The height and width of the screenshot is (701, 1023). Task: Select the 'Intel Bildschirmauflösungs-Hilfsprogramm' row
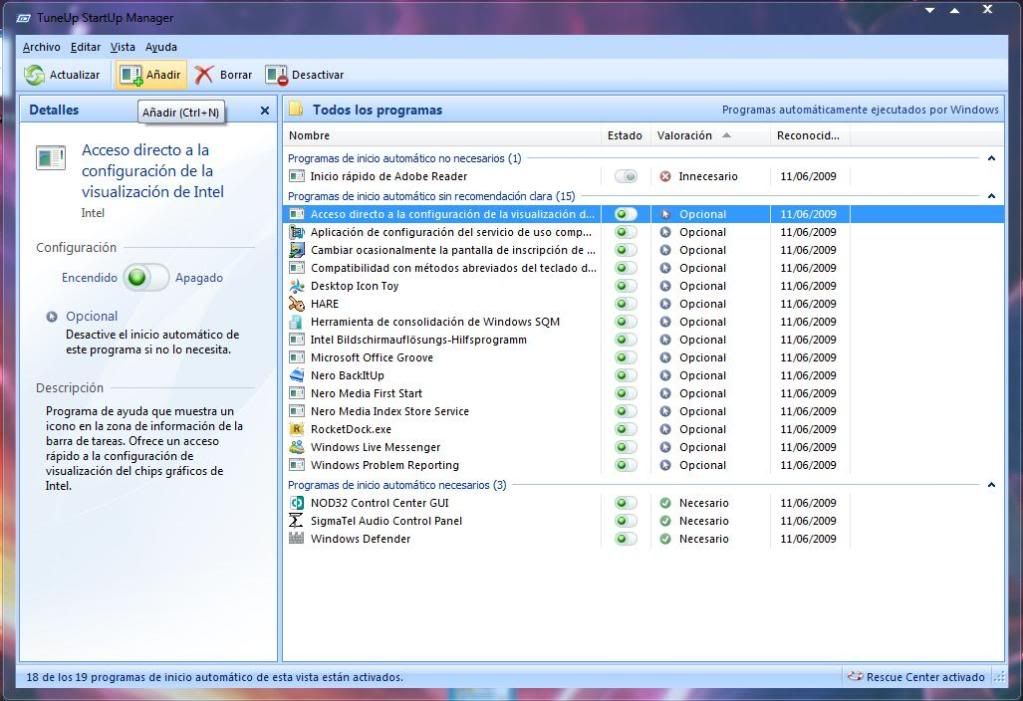pyautogui.click(x=643, y=339)
